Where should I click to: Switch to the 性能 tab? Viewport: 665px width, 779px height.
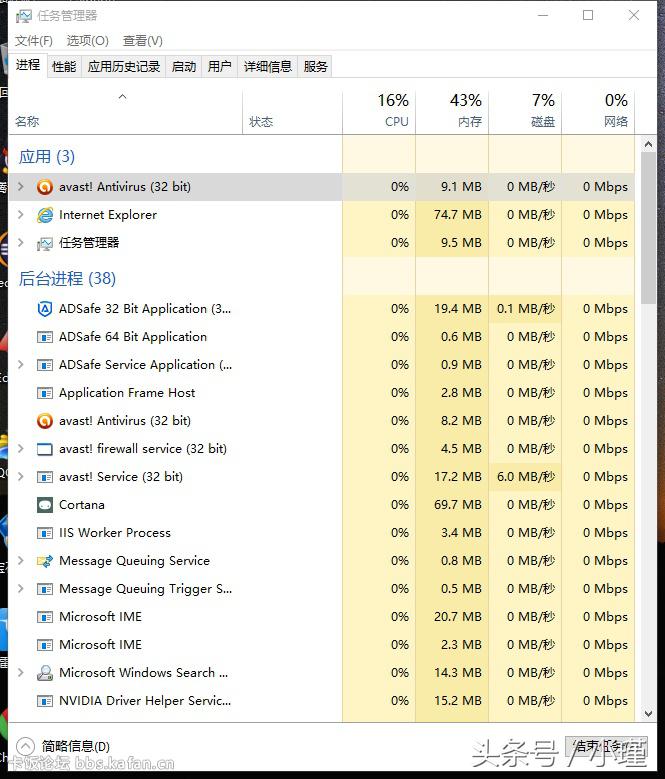point(64,66)
